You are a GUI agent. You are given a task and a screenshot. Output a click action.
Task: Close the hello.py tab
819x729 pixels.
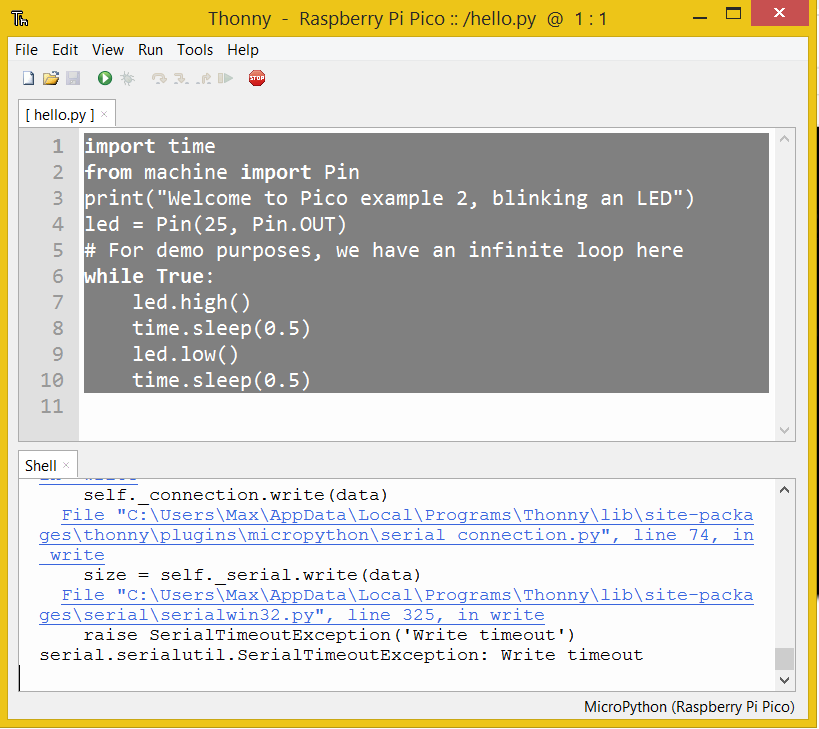click(x=104, y=114)
